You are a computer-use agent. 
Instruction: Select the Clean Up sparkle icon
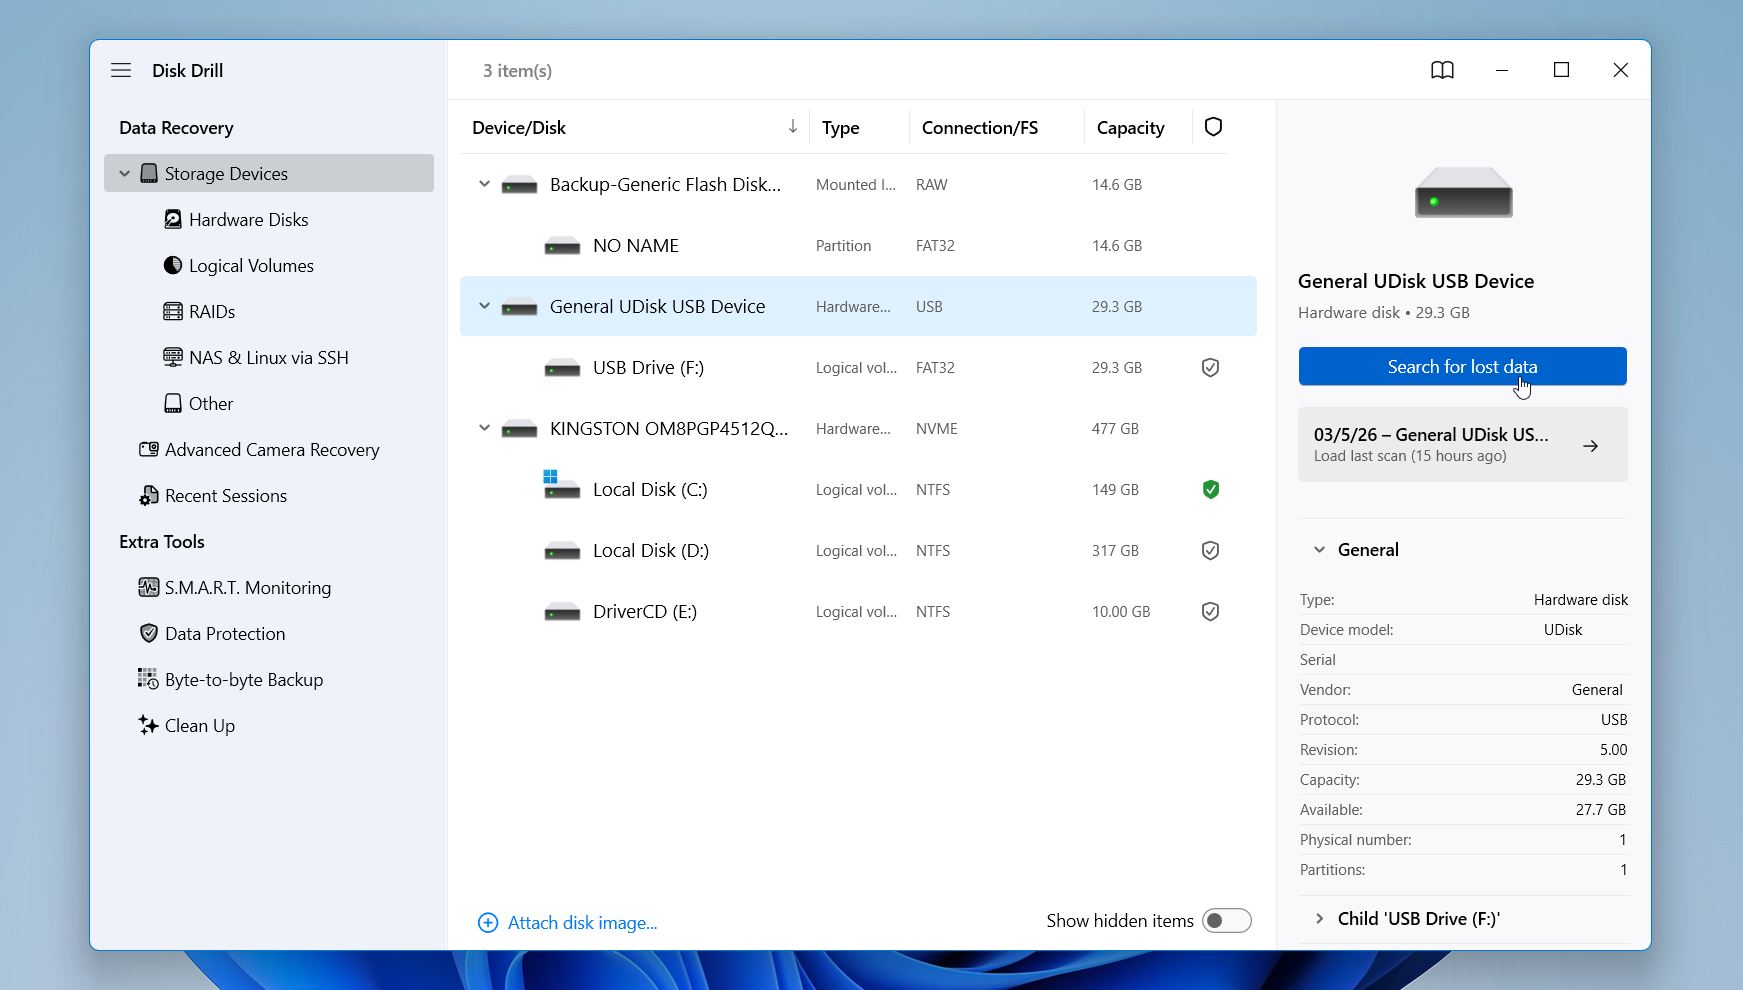tap(148, 726)
